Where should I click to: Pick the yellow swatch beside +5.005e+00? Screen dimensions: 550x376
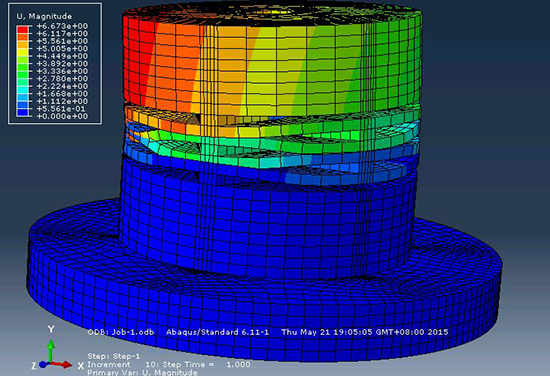(22, 52)
